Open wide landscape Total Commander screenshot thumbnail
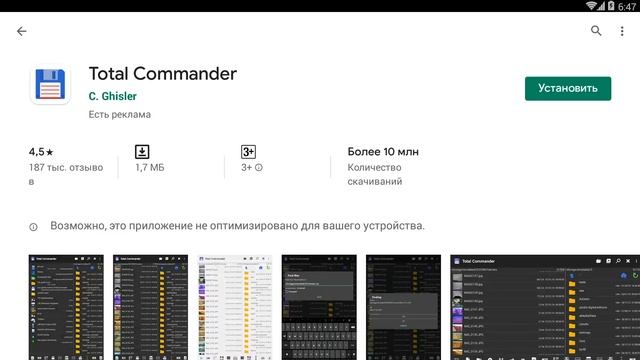The height and width of the screenshot is (360, 640). pyautogui.click(x=545, y=307)
